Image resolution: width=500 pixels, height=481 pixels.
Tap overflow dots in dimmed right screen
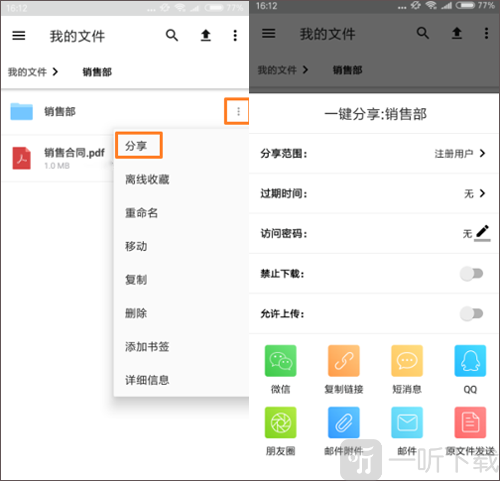click(486, 33)
